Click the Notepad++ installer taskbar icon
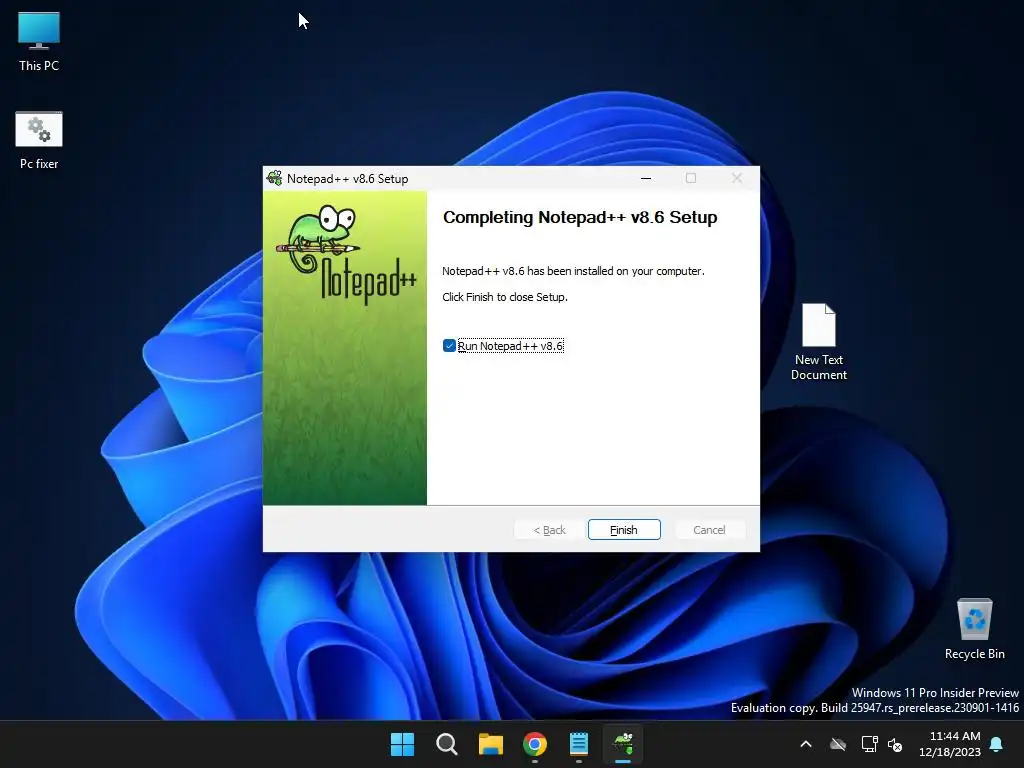Image resolution: width=1024 pixels, height=768 pixels. tap(623, 744)
